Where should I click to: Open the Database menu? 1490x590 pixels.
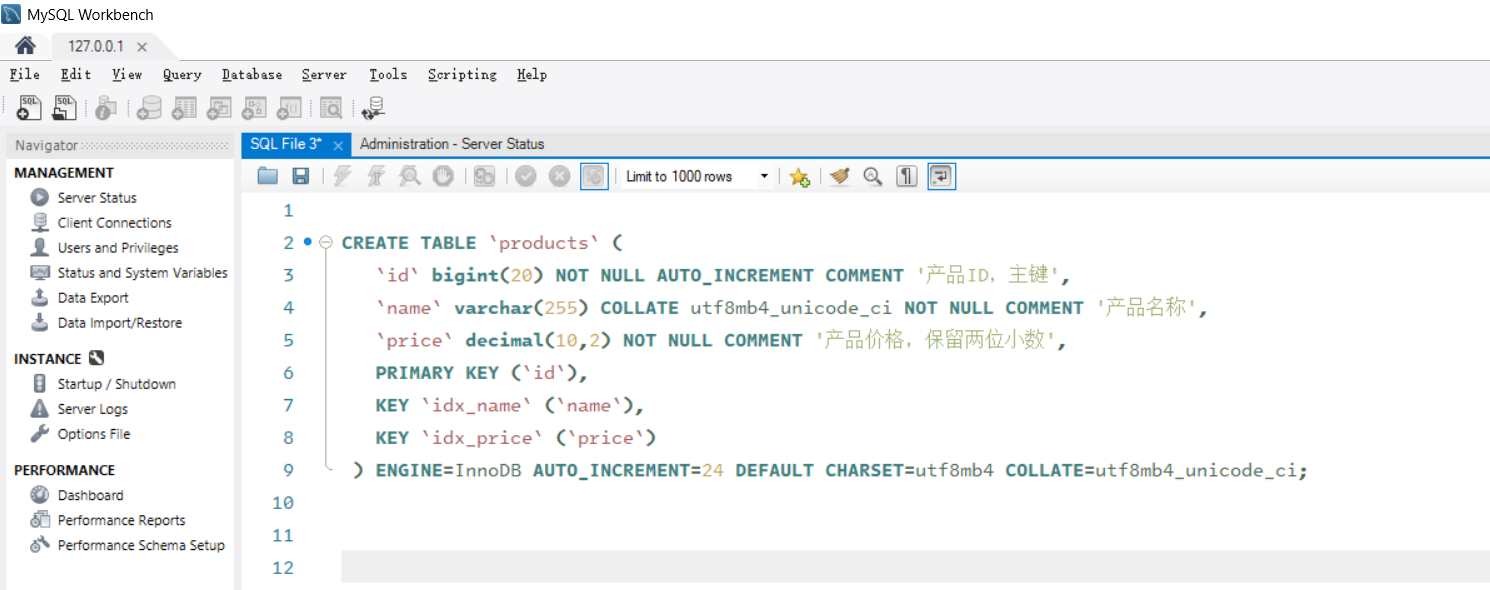coord(252,75)
